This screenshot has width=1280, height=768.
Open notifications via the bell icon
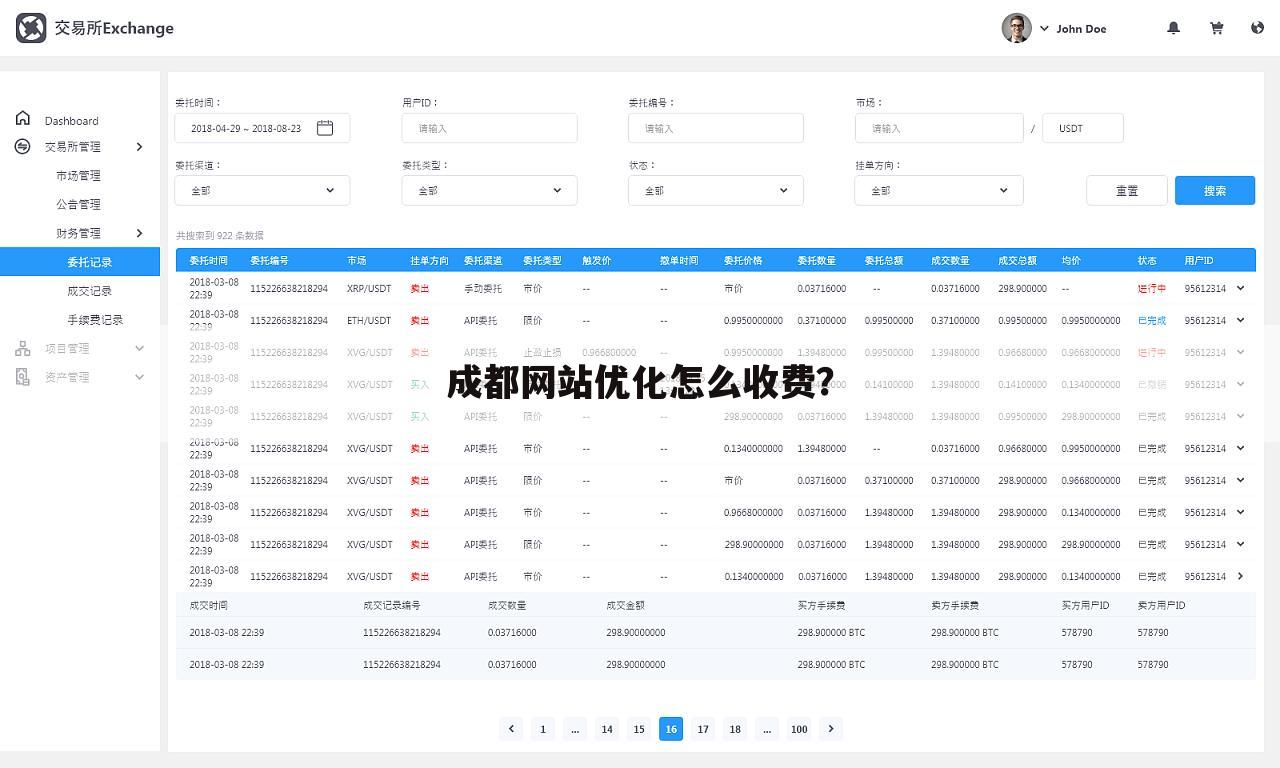pos(1173,28)
